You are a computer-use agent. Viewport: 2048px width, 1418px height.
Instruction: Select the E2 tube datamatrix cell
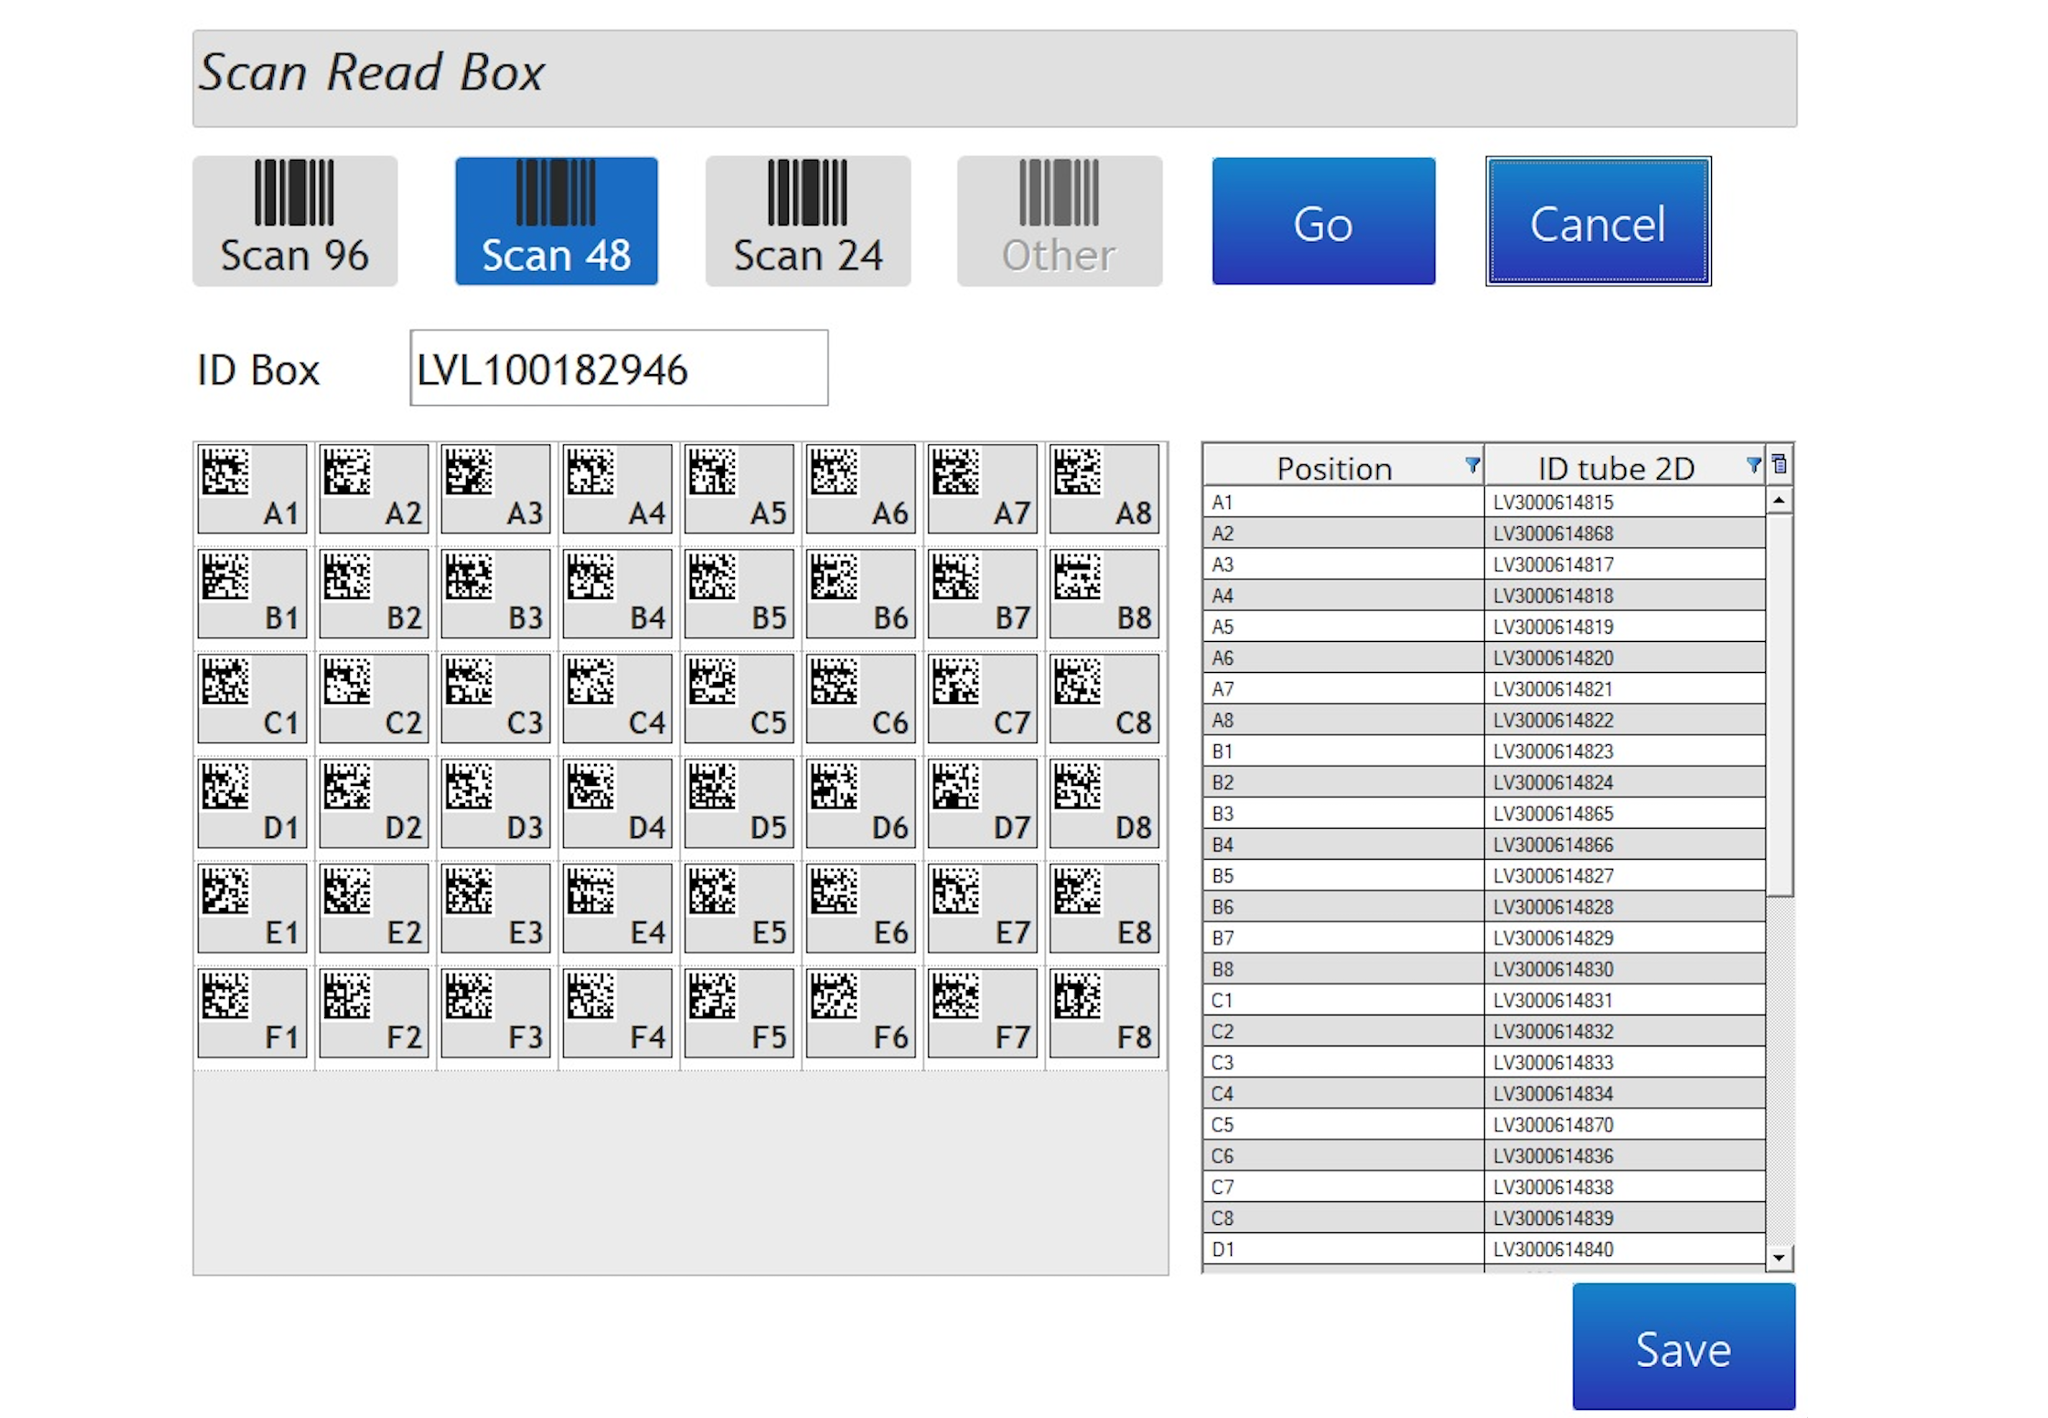374,908
